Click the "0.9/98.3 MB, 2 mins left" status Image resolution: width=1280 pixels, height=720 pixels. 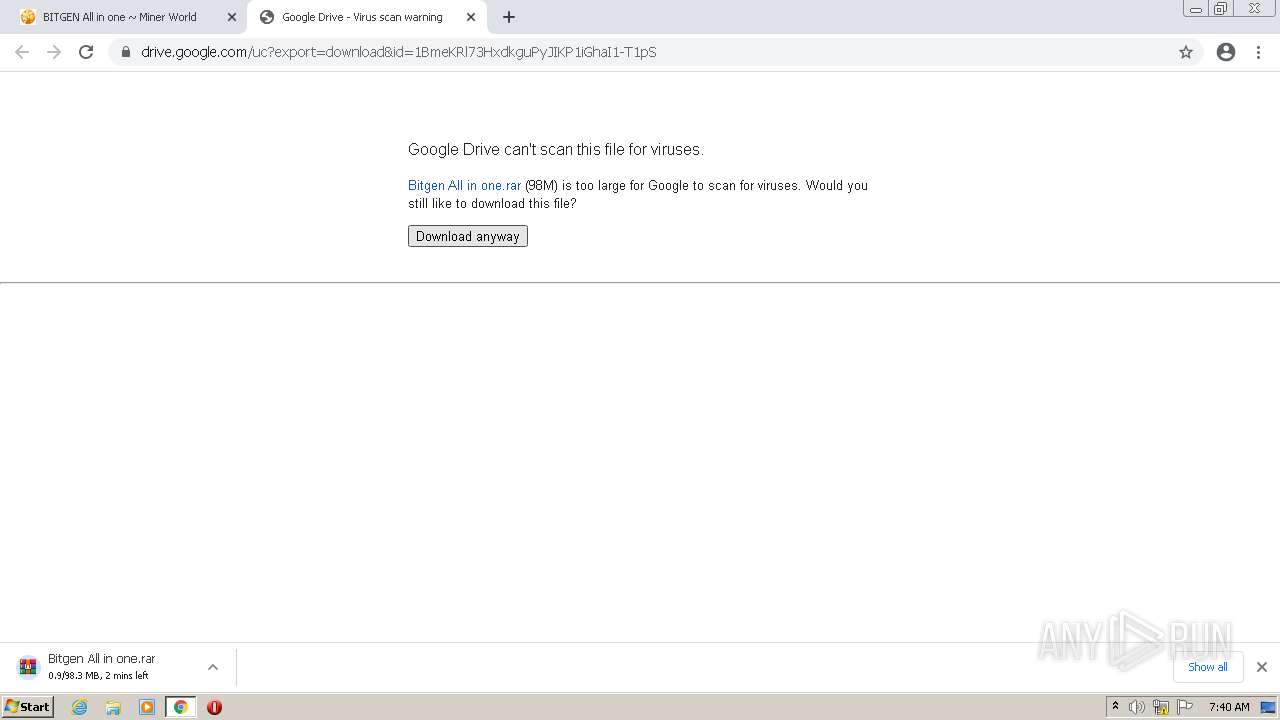(x=98, y=676)
